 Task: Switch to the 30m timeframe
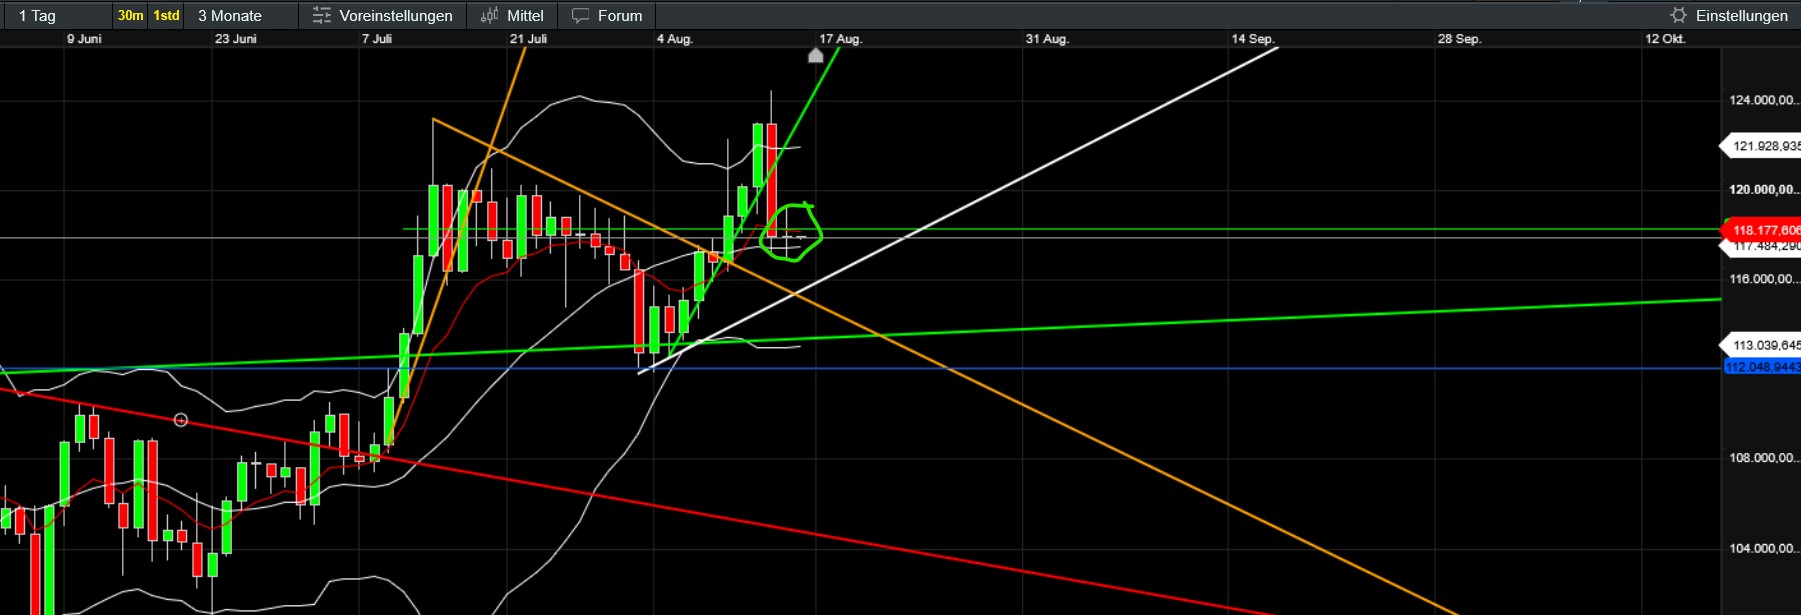(130, 15)
